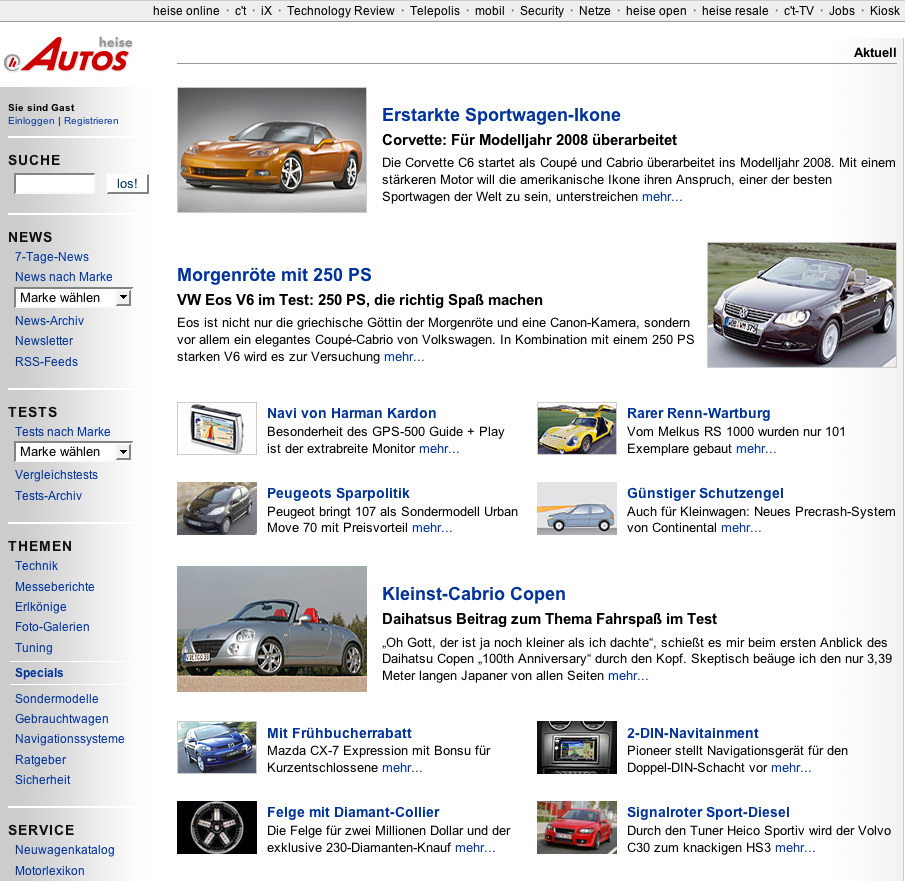The image size is (905, 881).
Task: Go to iX in the top bar
Action: tap(266, 10)
